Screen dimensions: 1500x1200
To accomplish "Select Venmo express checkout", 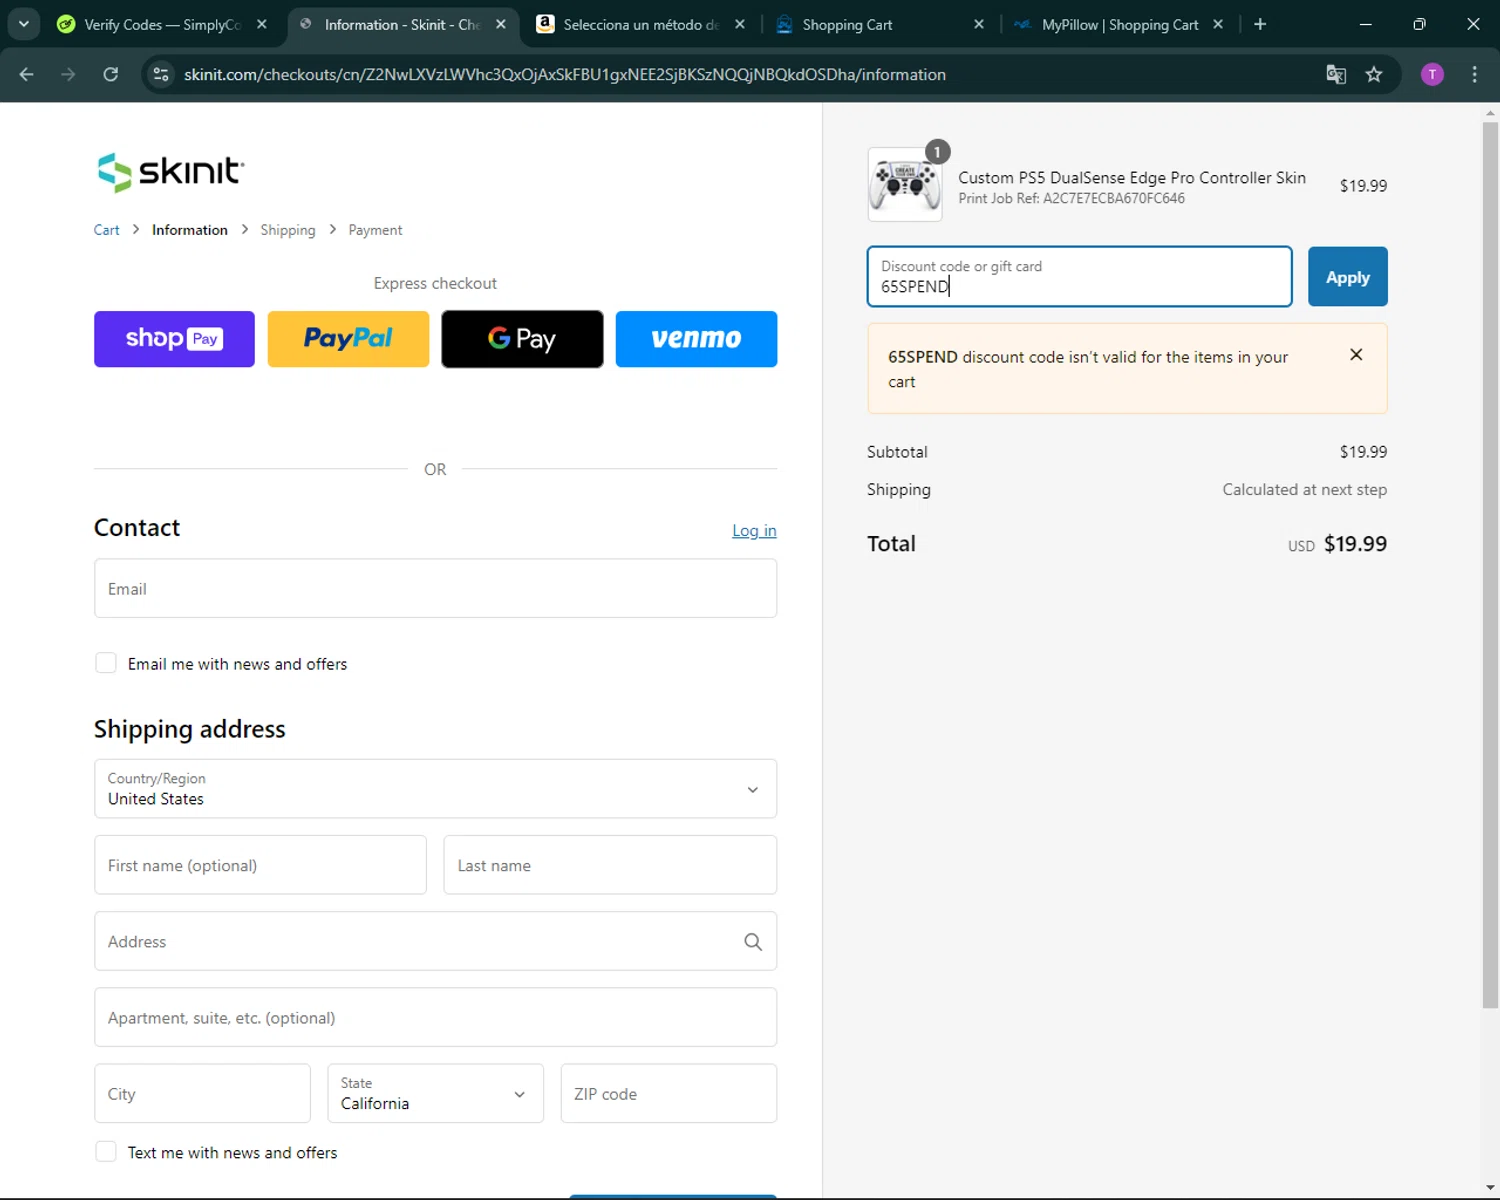I will [x=696, y=339].
